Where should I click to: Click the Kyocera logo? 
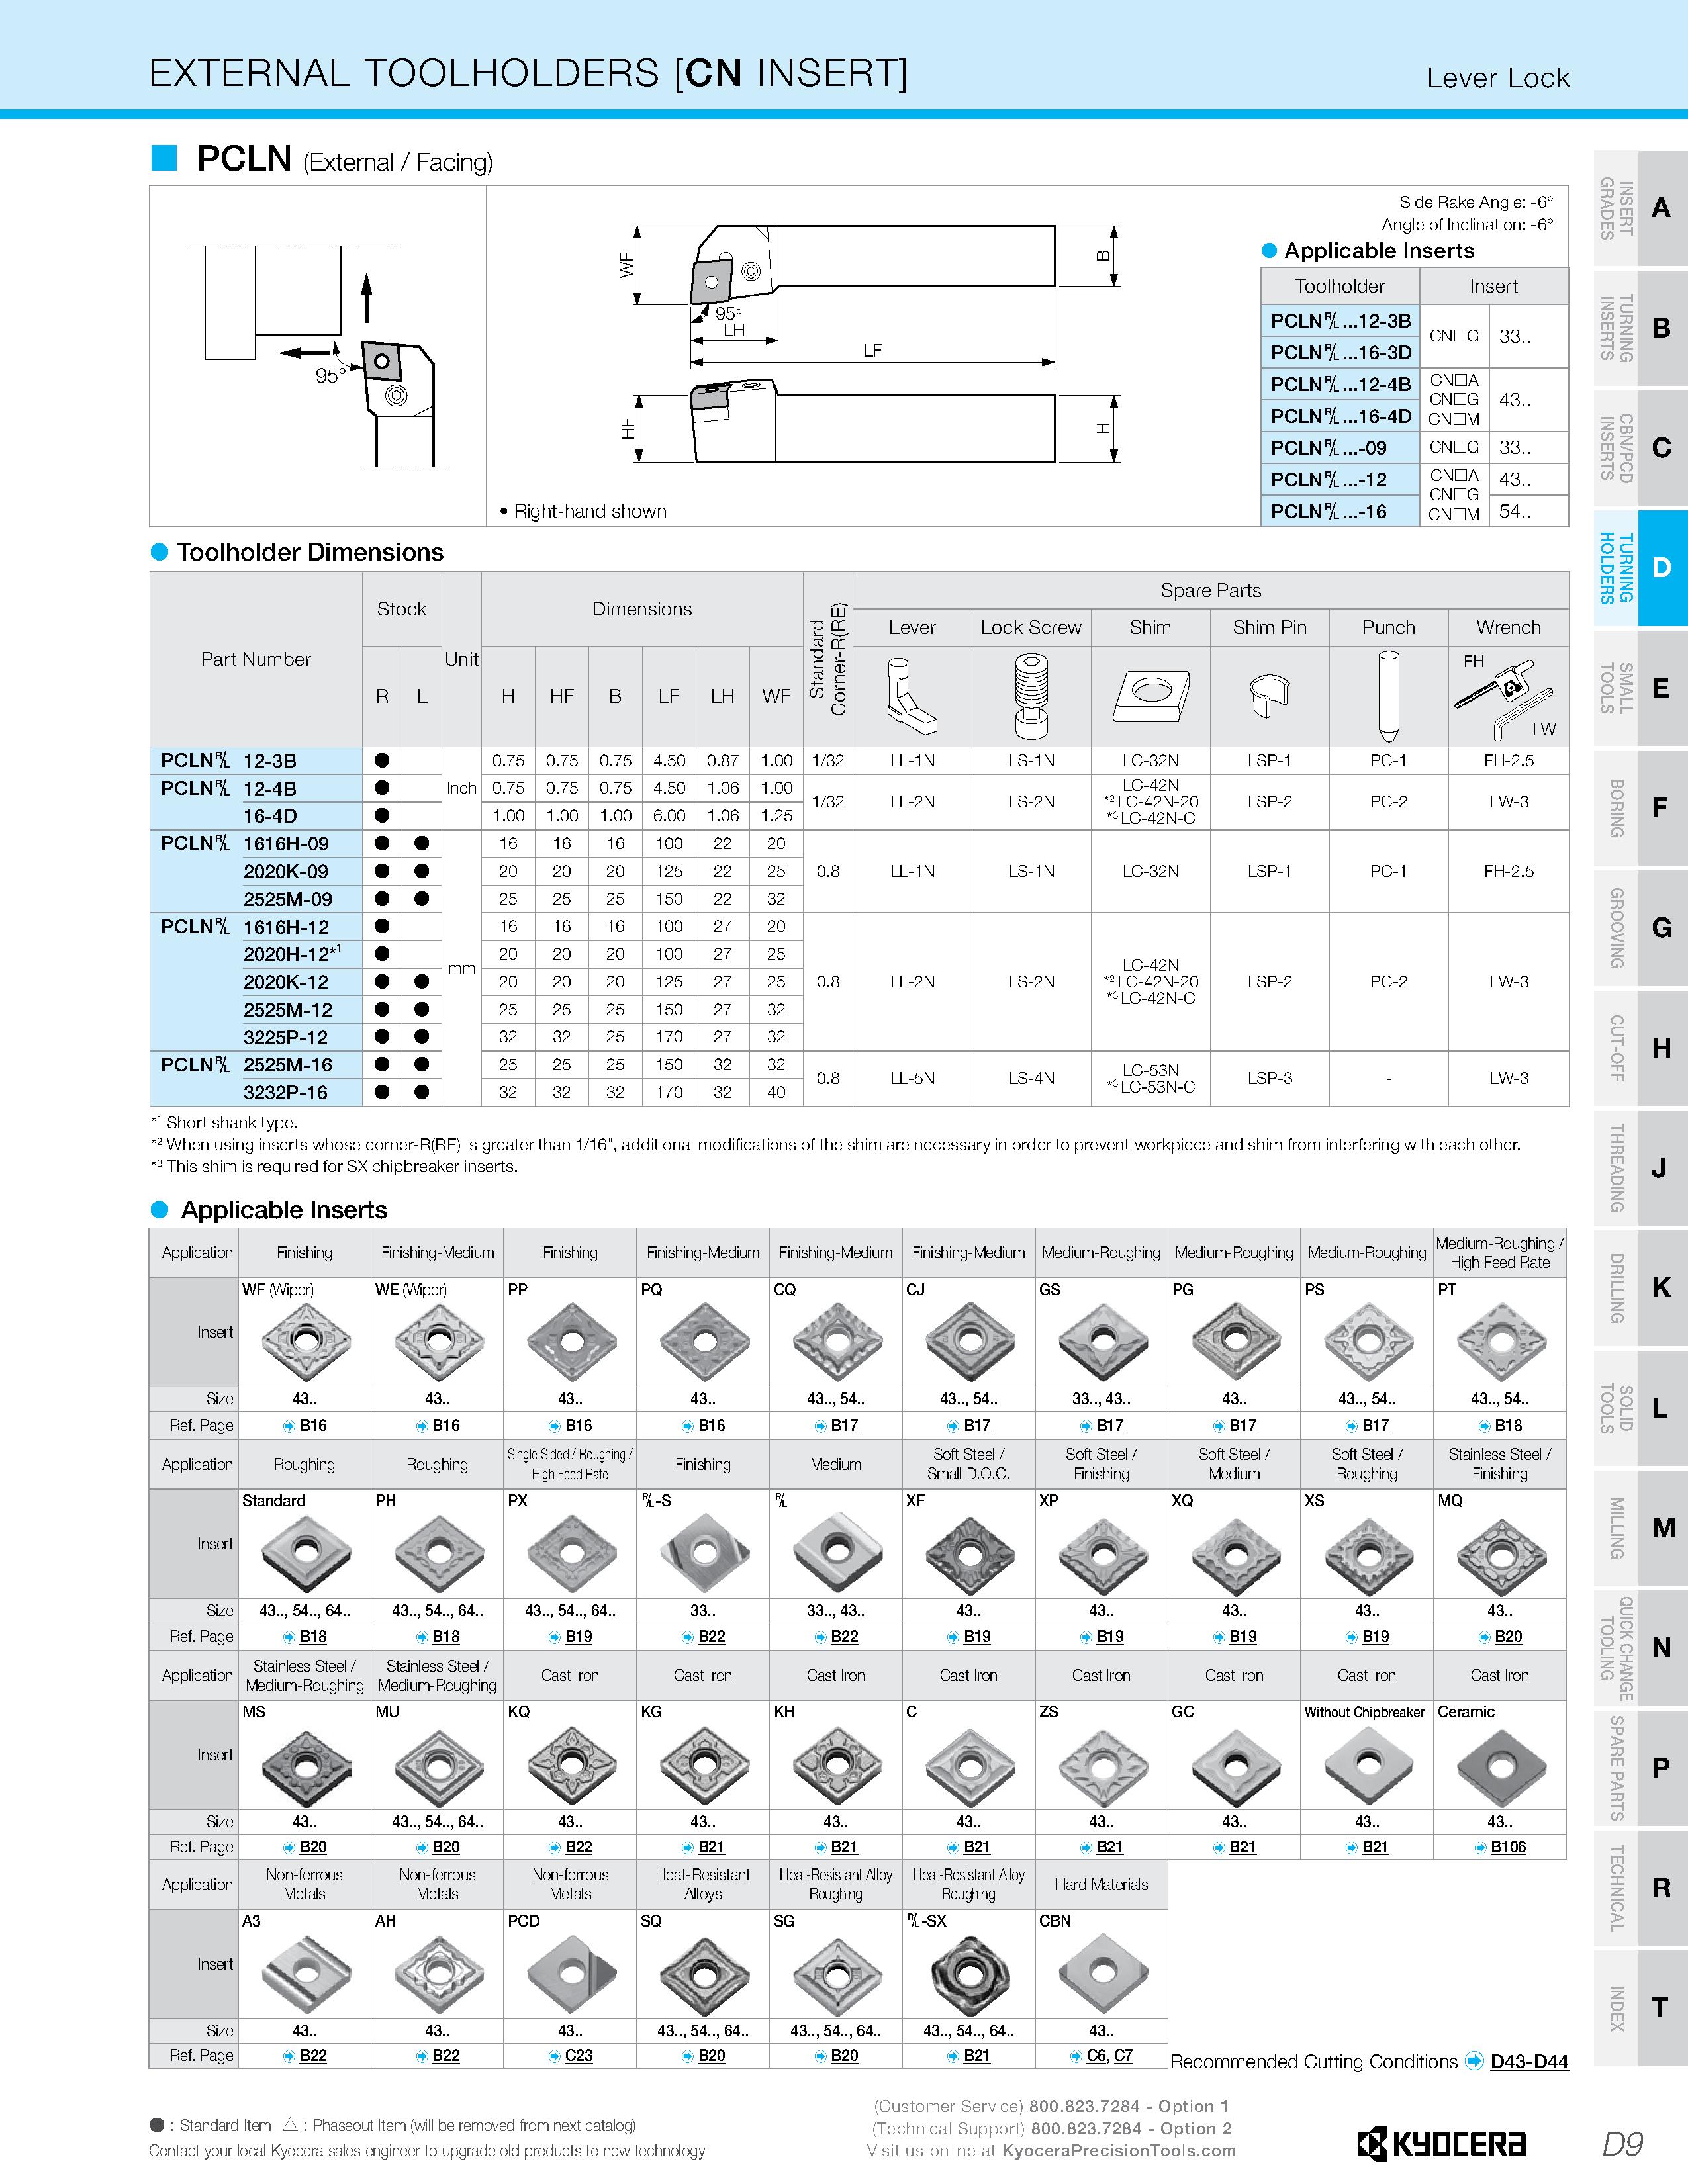(1442, 2143)
